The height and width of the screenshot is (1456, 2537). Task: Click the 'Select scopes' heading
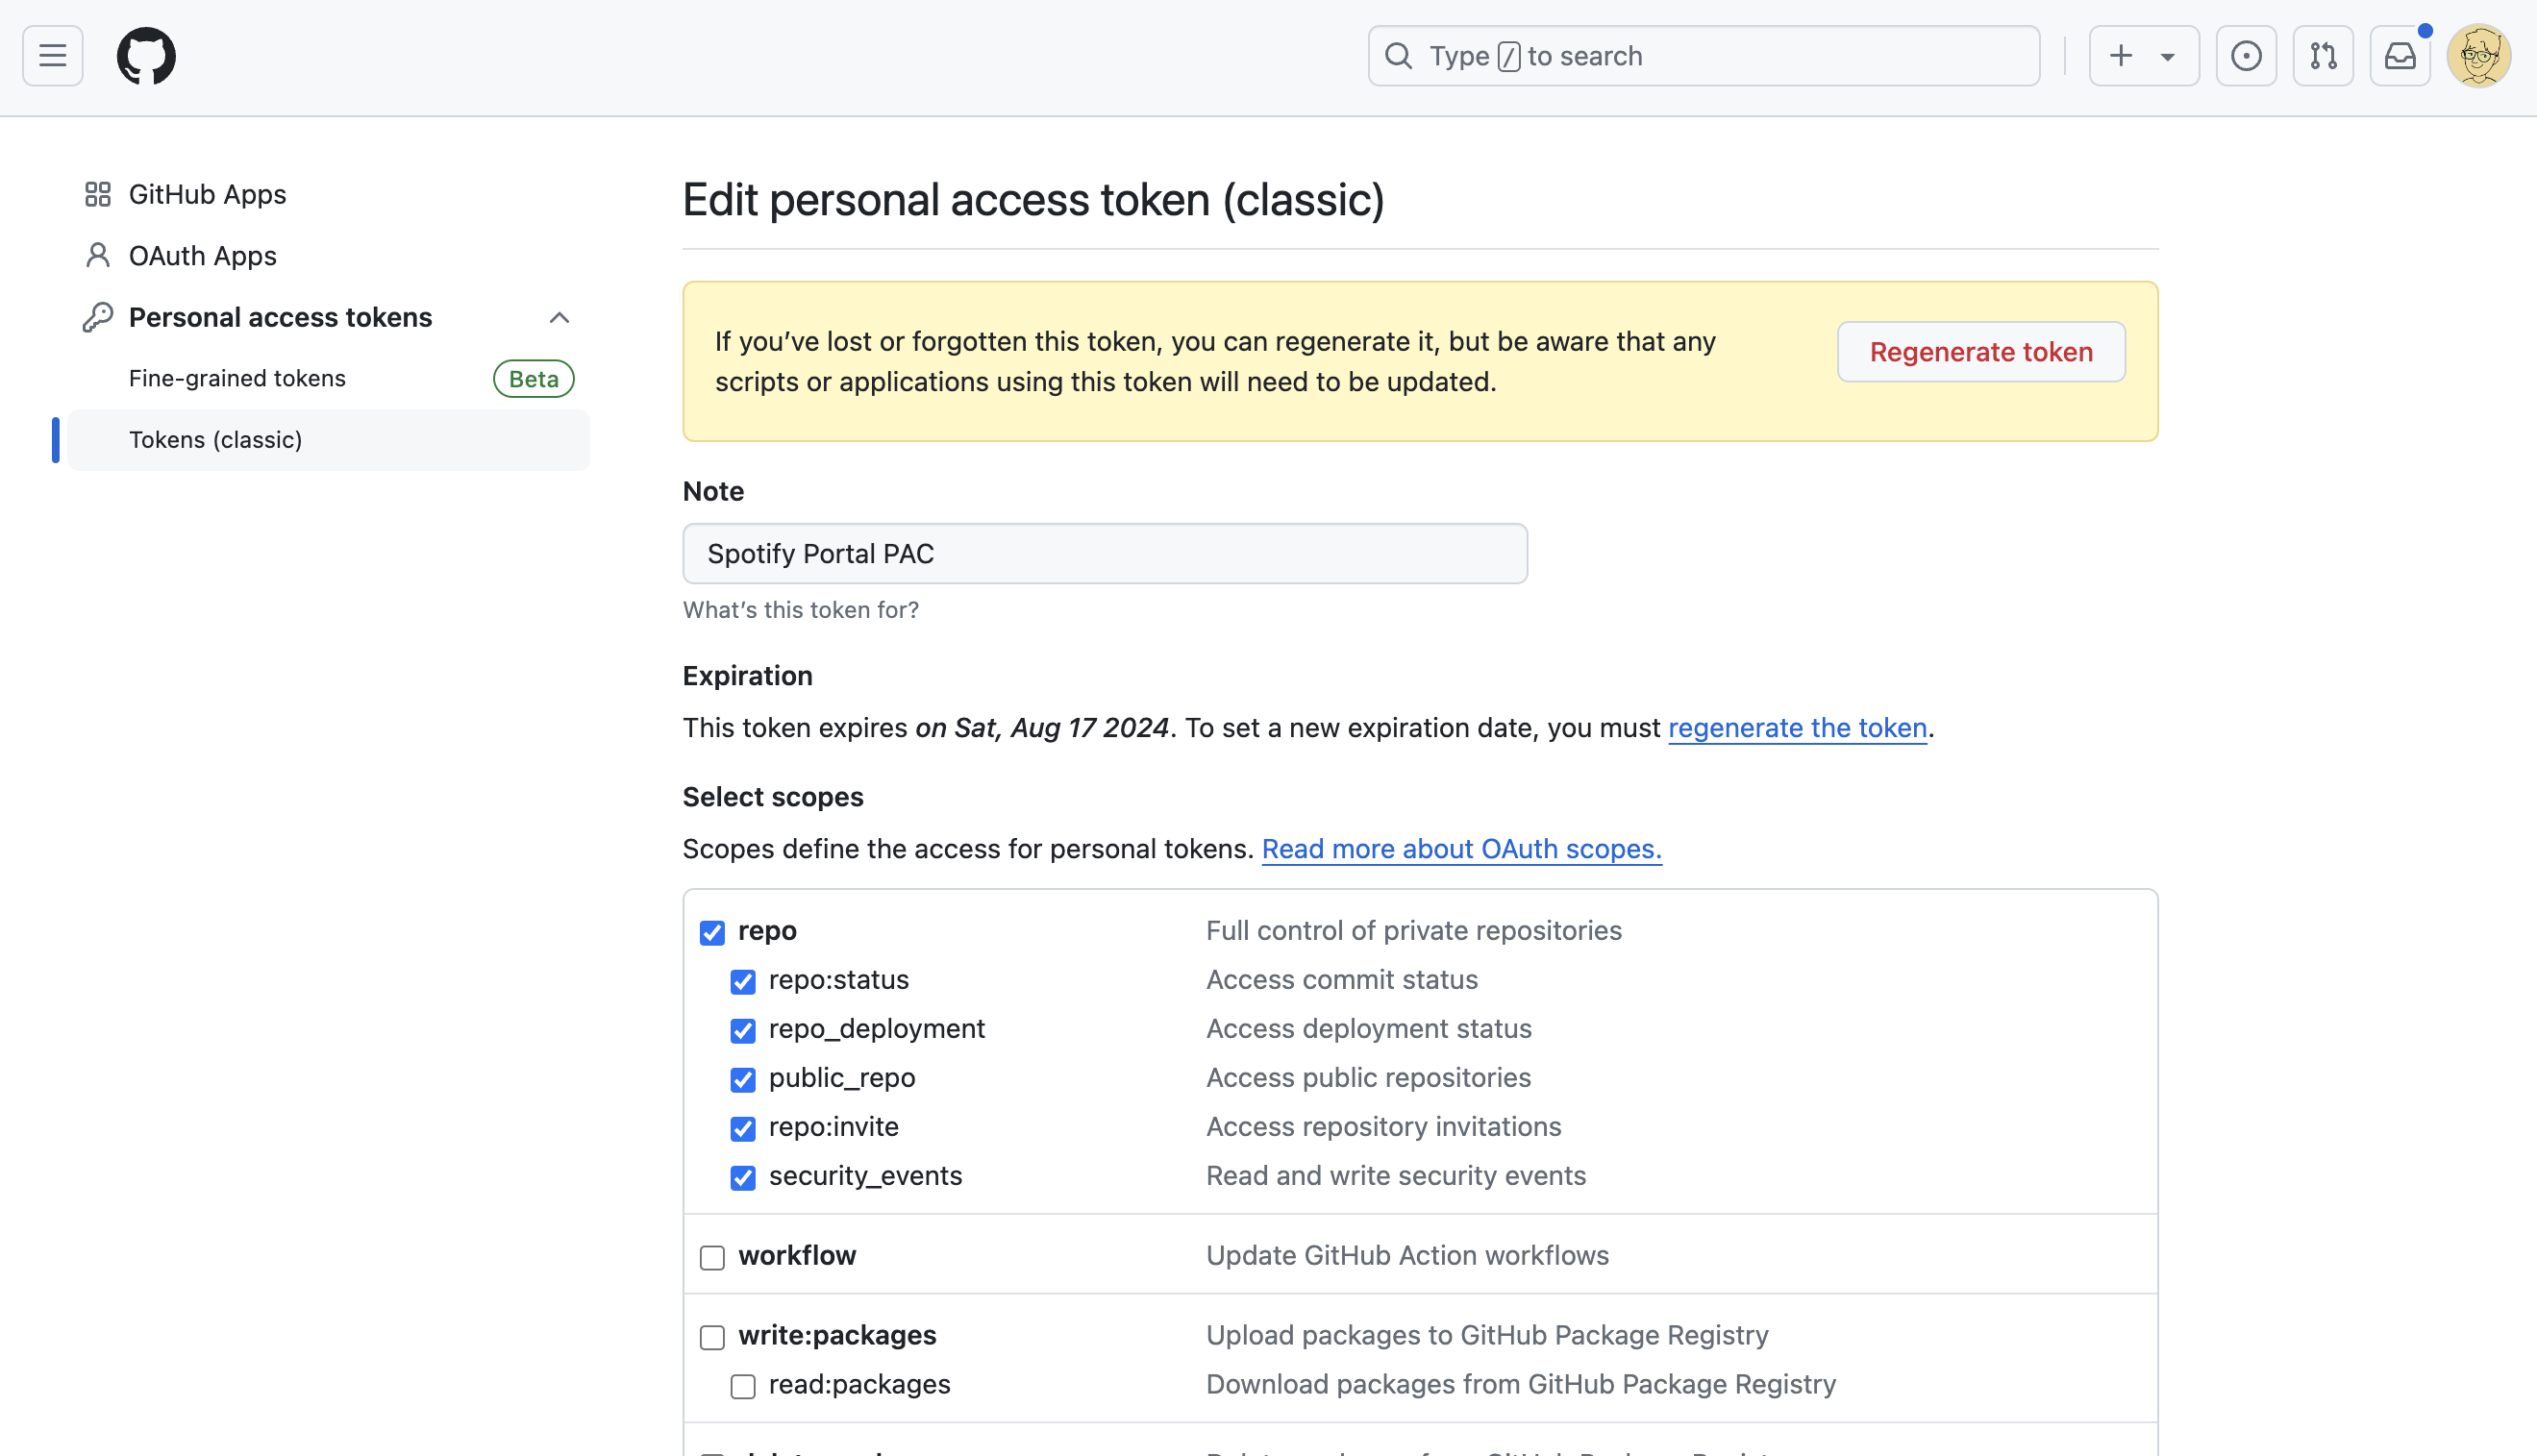click(x=773, y=797)
